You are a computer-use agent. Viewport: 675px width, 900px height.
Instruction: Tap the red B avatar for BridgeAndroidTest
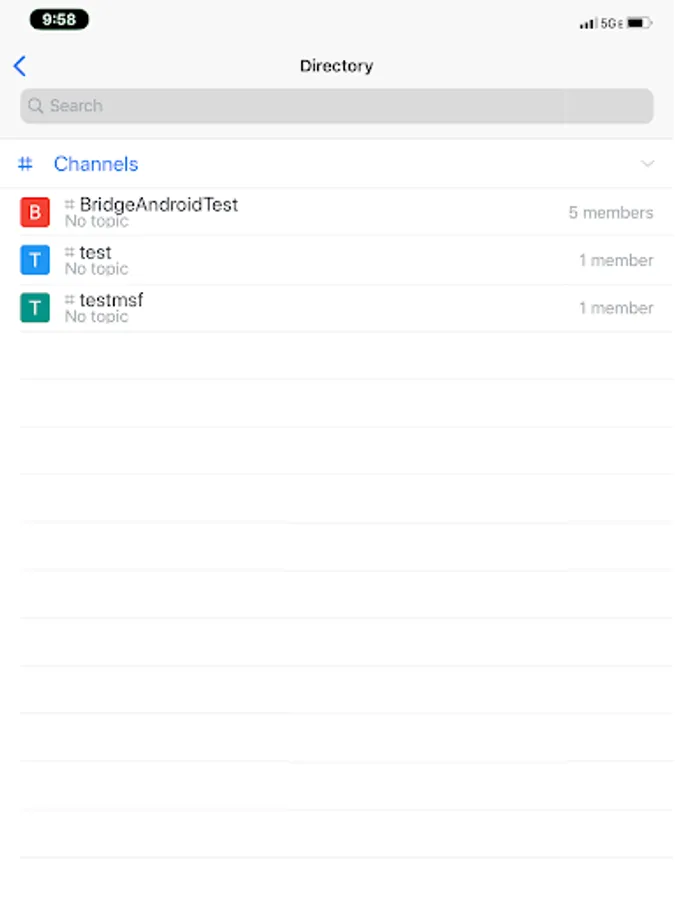35,212
